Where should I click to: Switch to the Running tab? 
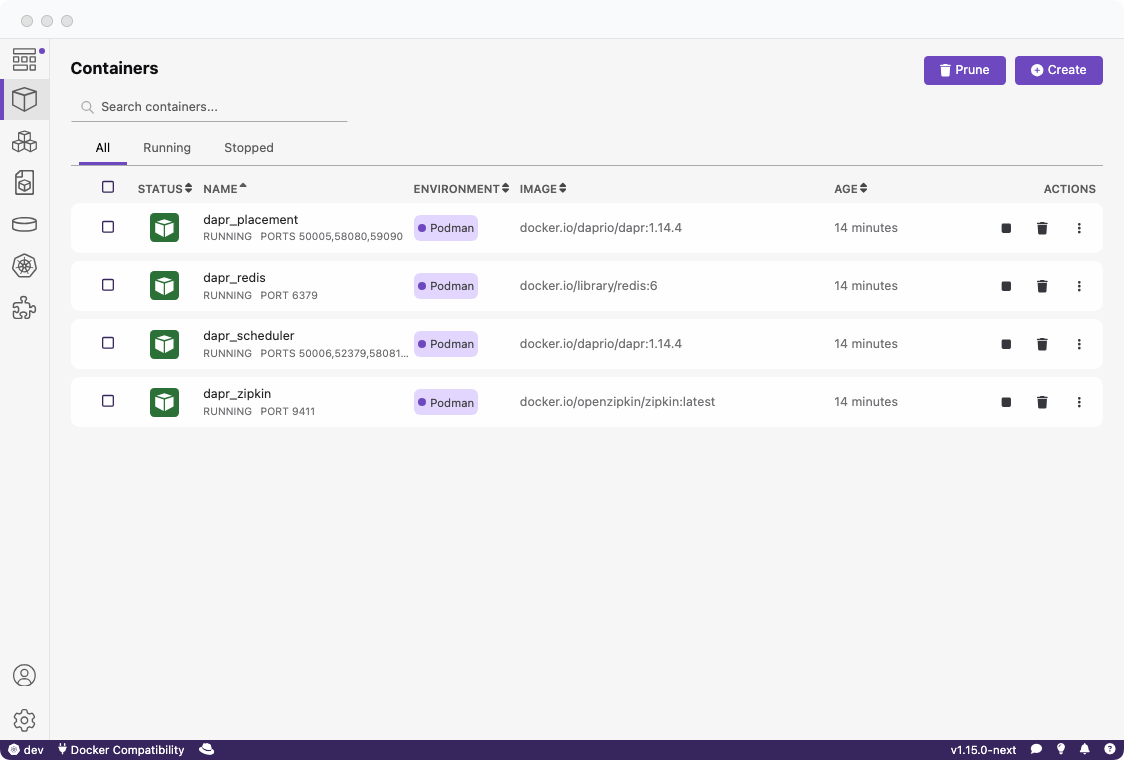pyautogui.click(x=167, y=148)
